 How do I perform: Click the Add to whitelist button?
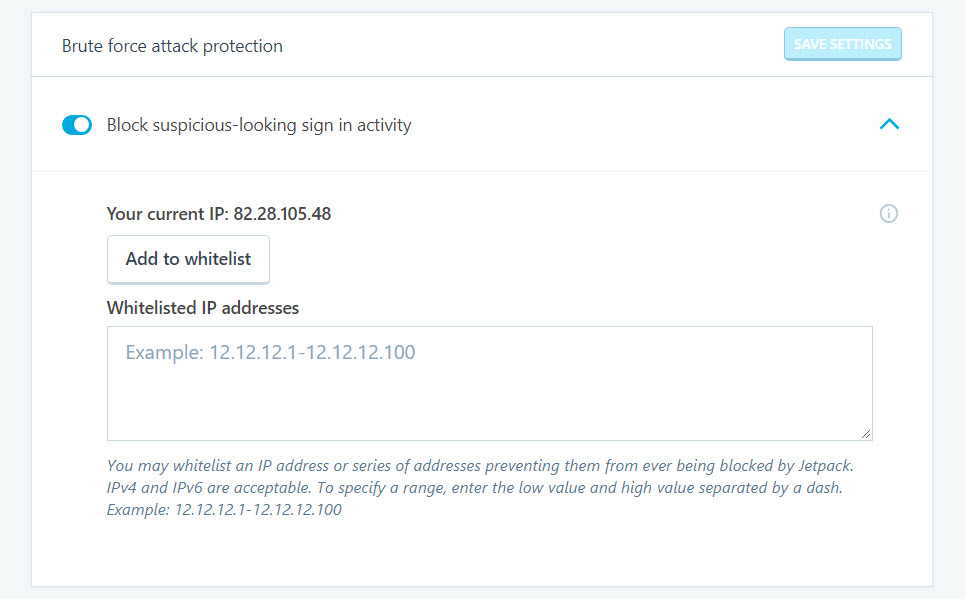point(188,259)
